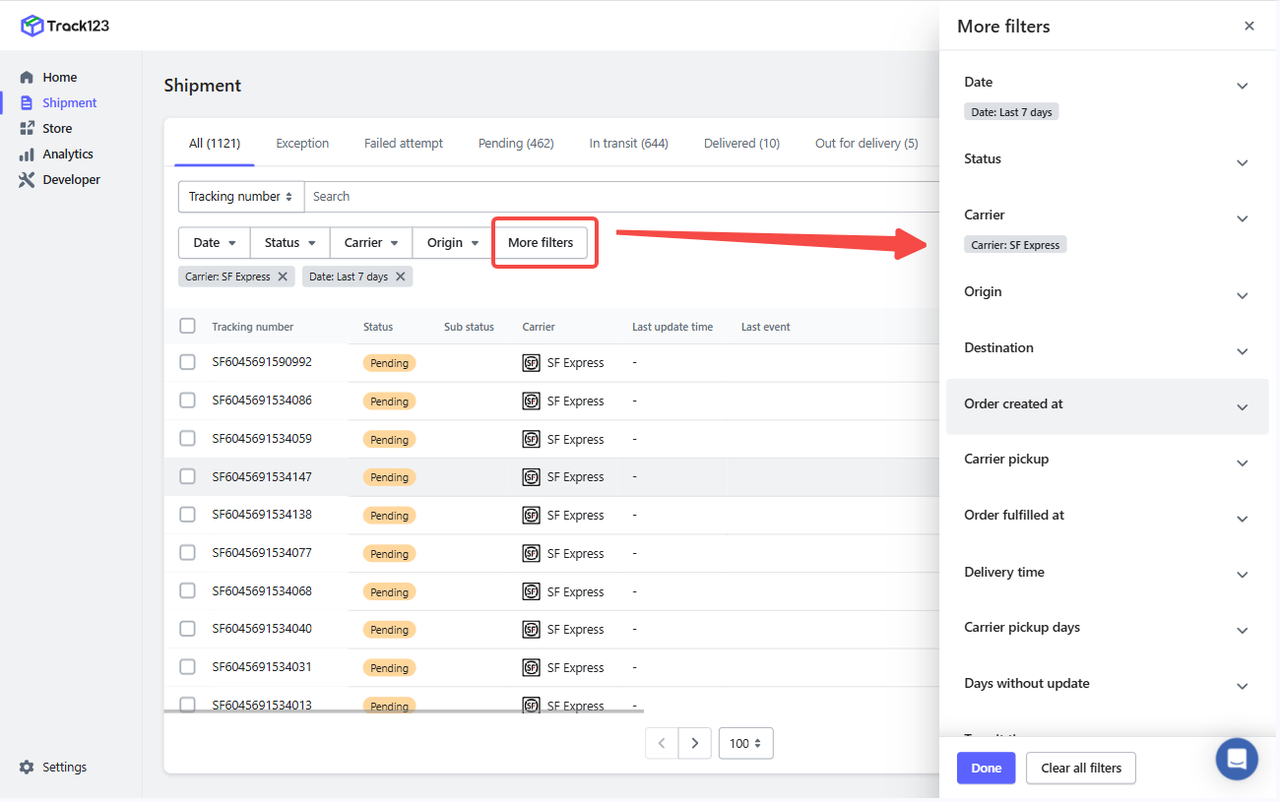This screenshot has height=802, width=1280.
Task: Open Home in the sidebar
Action: [x=59, y=77]
